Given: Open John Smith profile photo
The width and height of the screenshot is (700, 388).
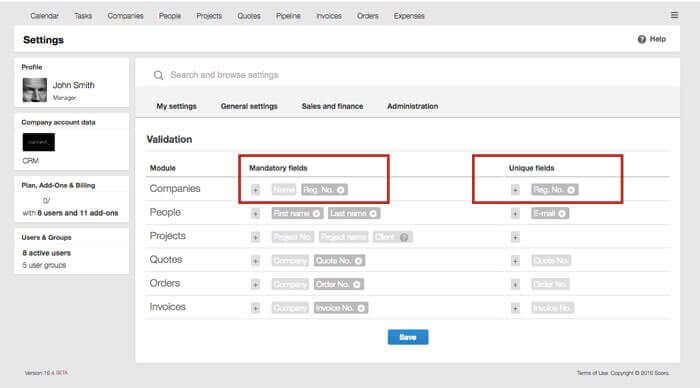Looking at the screenshot, I should (35, 90).
